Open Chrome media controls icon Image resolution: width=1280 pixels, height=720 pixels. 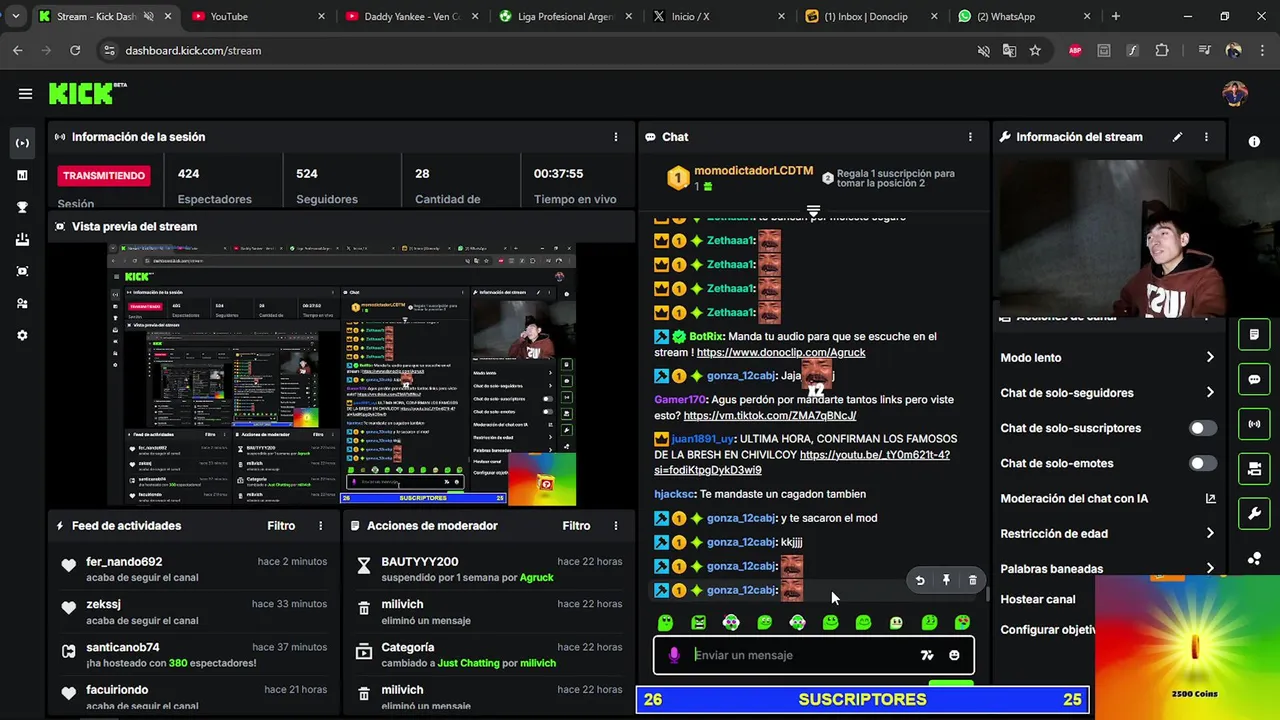(x=1204, y=50)
